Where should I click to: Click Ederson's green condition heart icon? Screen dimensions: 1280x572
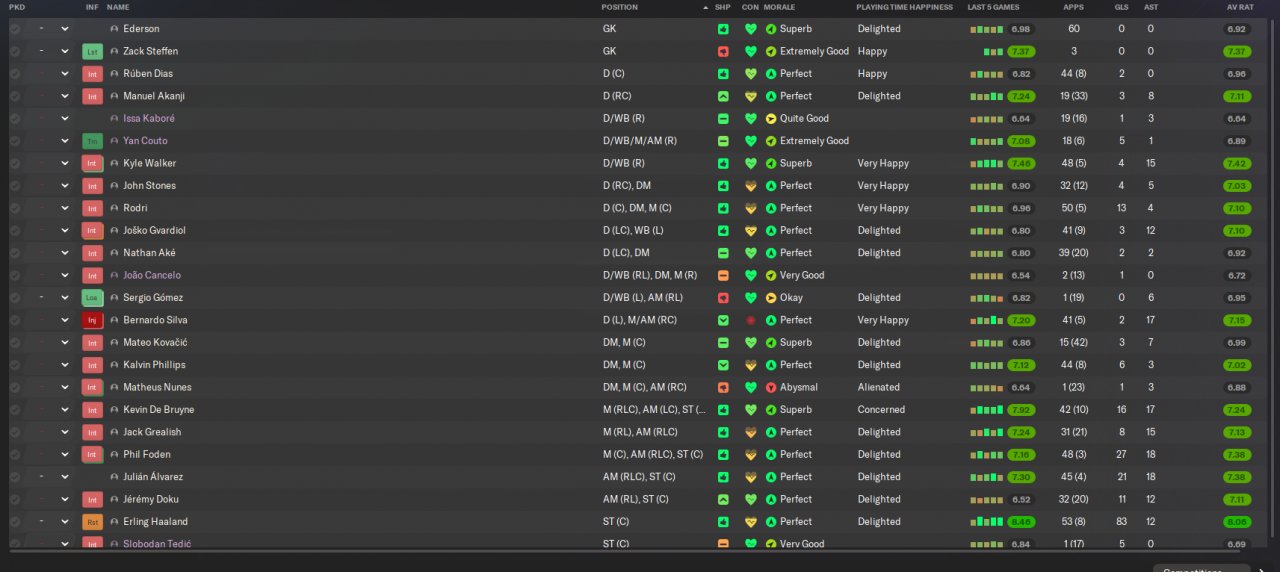751,29
